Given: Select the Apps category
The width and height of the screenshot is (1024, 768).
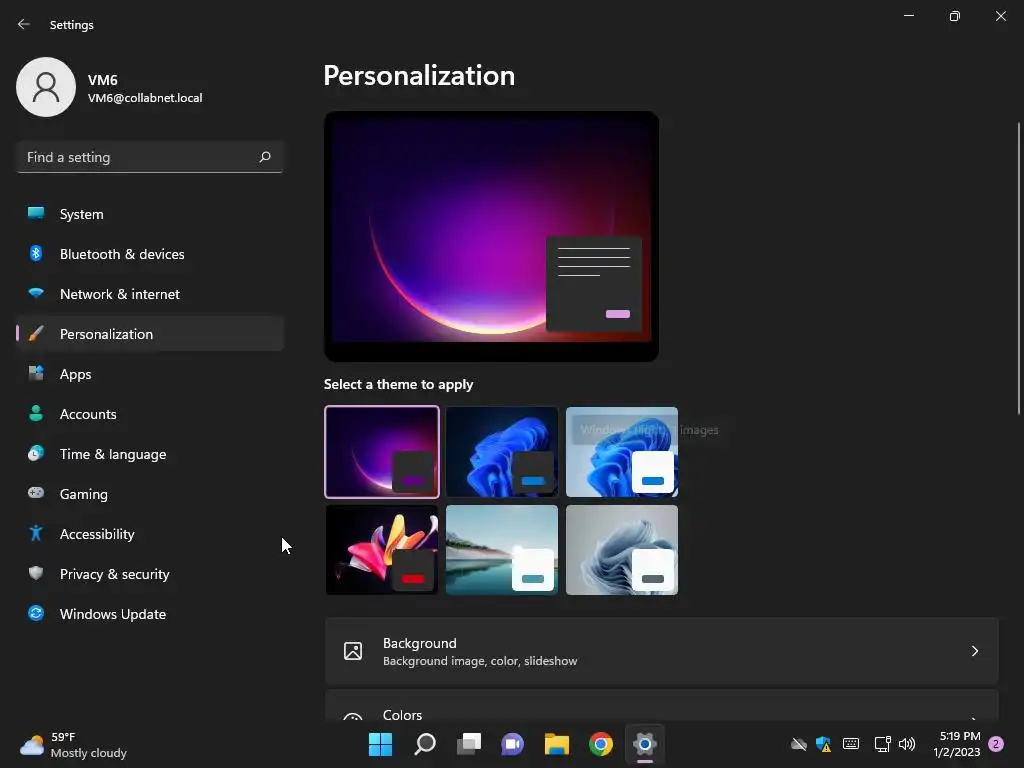Looking at the screenshot, I should tap(150, 374).
